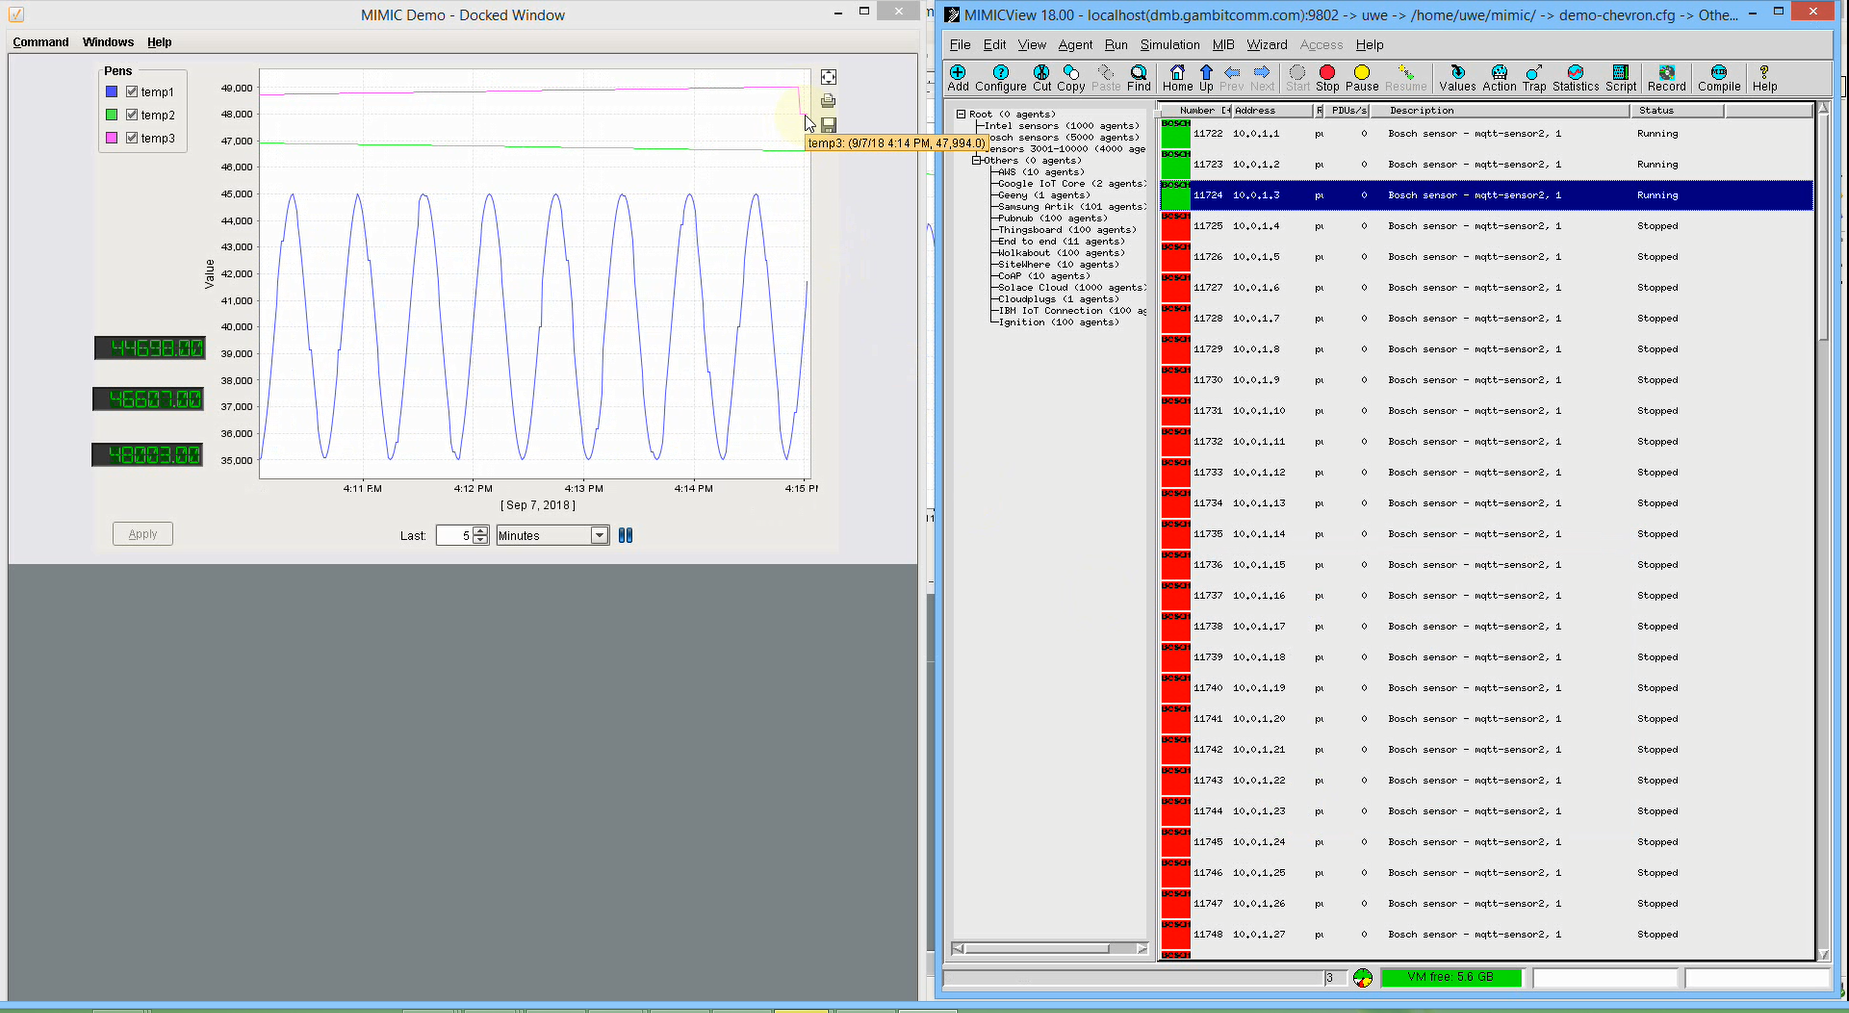1849x1013 pixels.
Task: Open the File menu in MIMICView
Action: click(960, 45)
